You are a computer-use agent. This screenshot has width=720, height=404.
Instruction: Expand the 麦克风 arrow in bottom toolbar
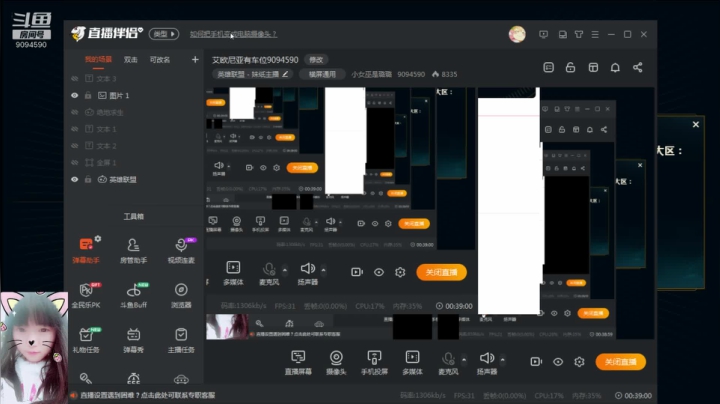coord(464,359)
